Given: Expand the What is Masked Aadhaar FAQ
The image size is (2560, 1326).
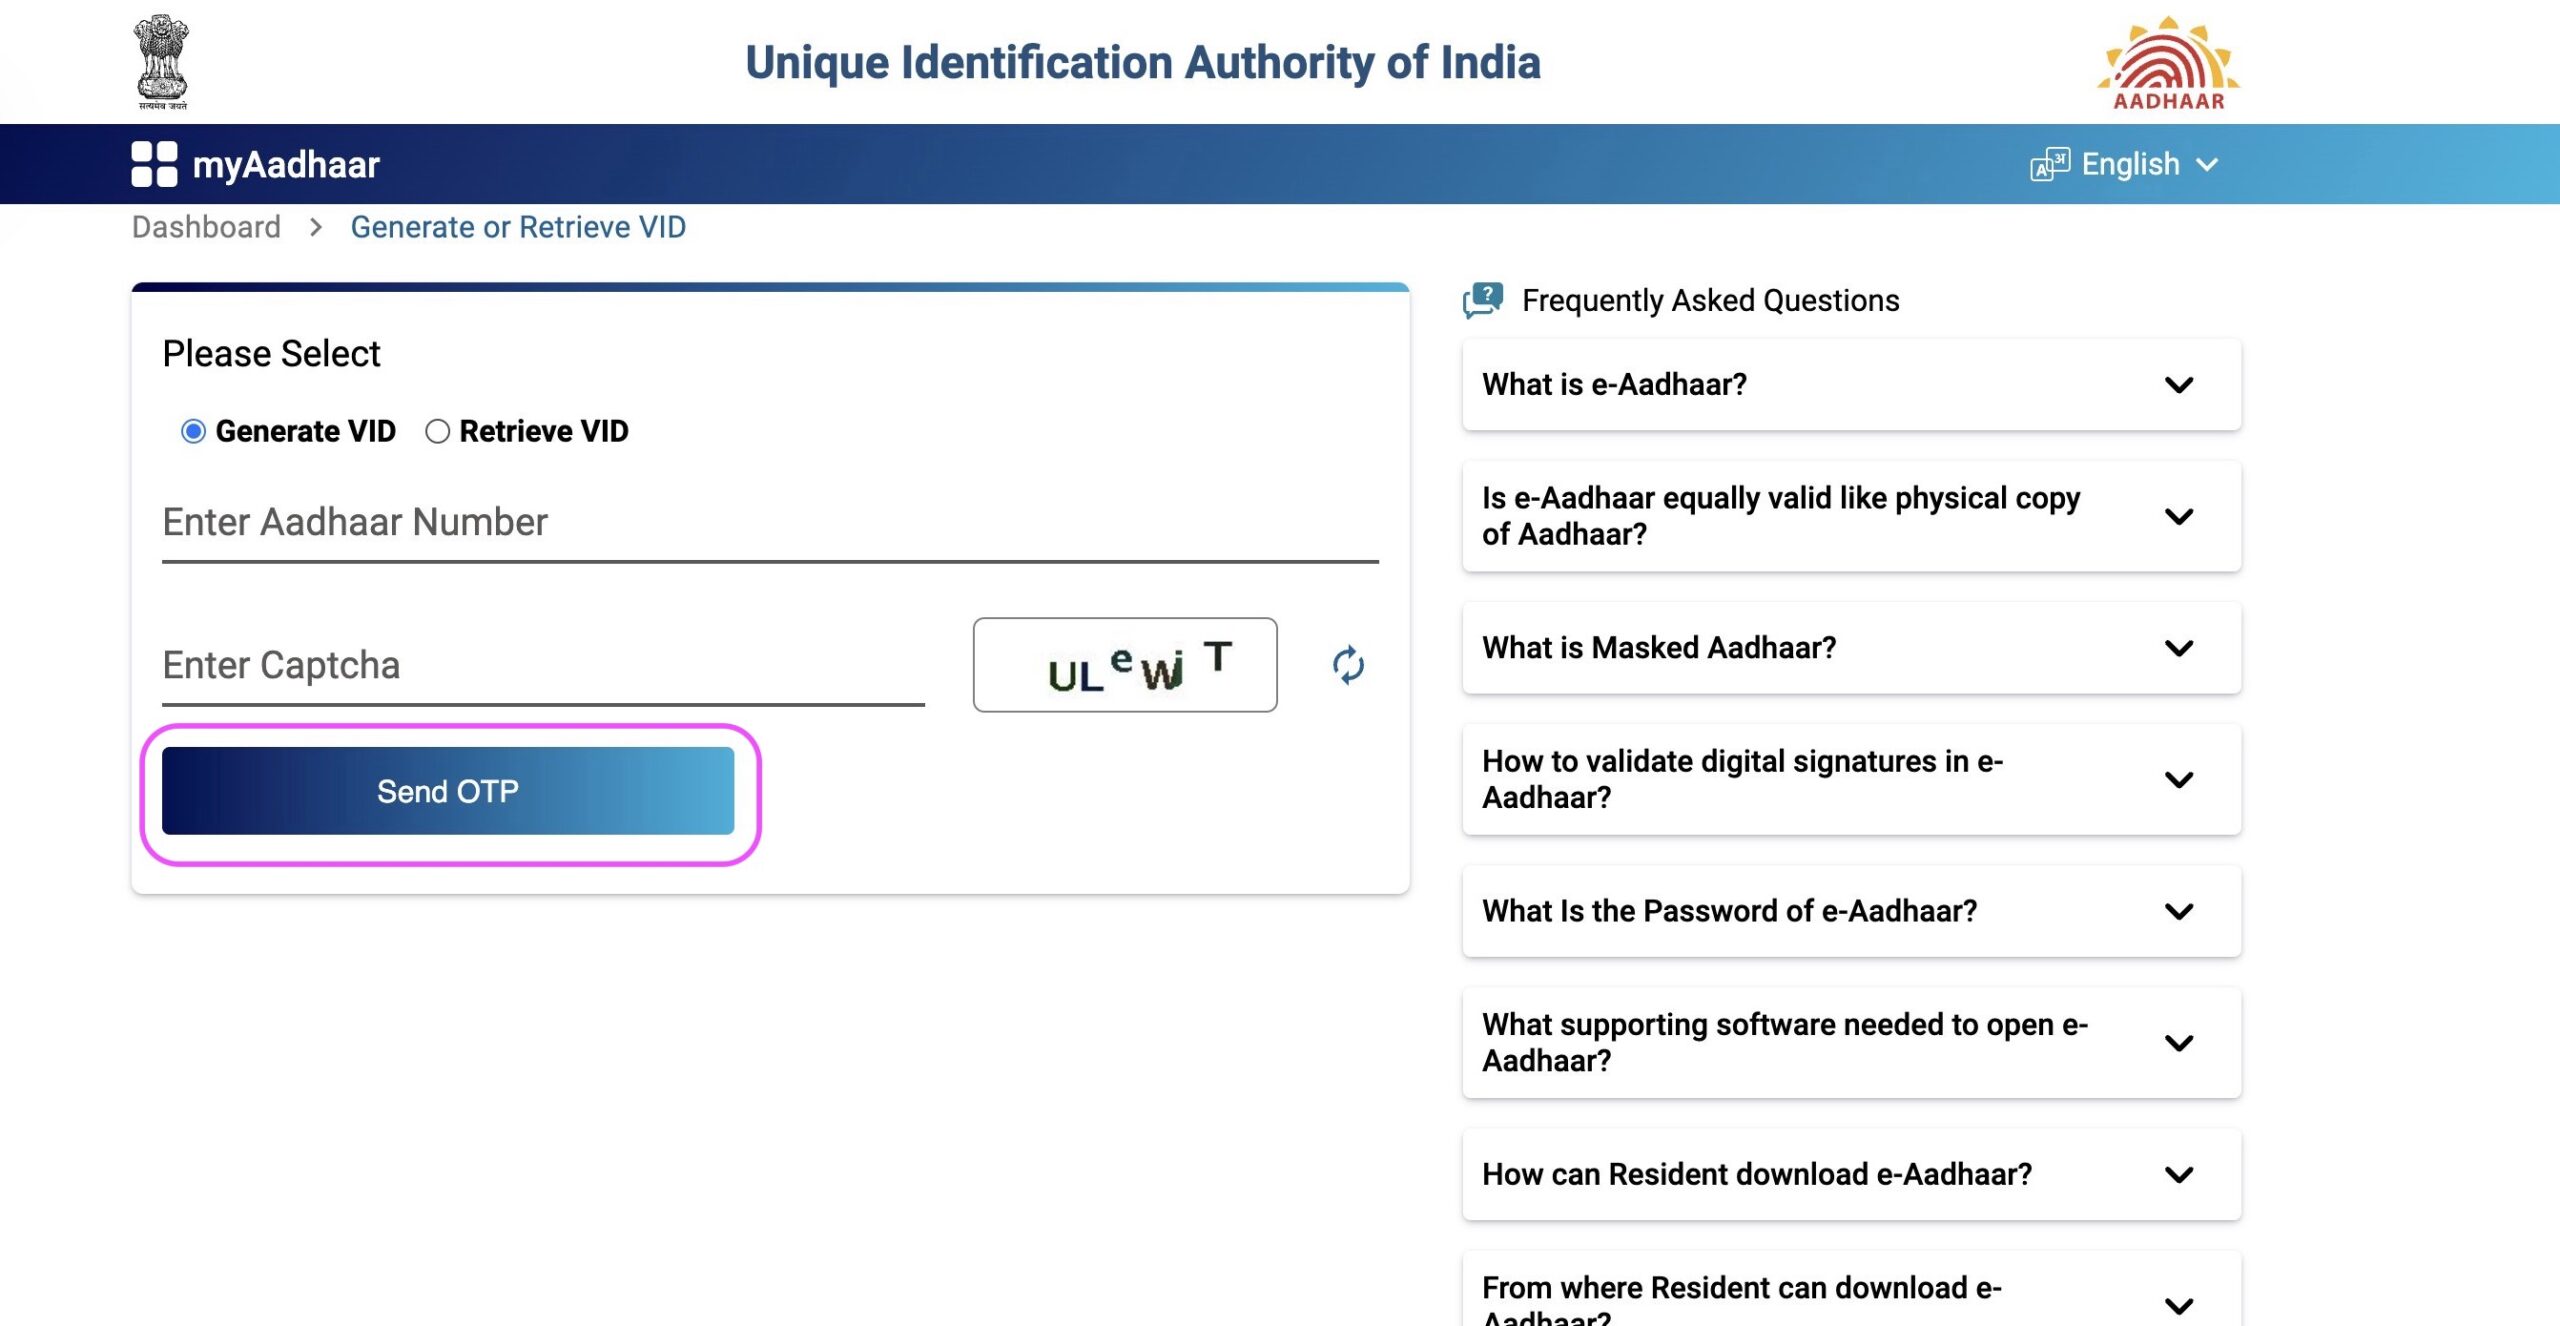Looking at the screenshot, I should pos(2183,646).
